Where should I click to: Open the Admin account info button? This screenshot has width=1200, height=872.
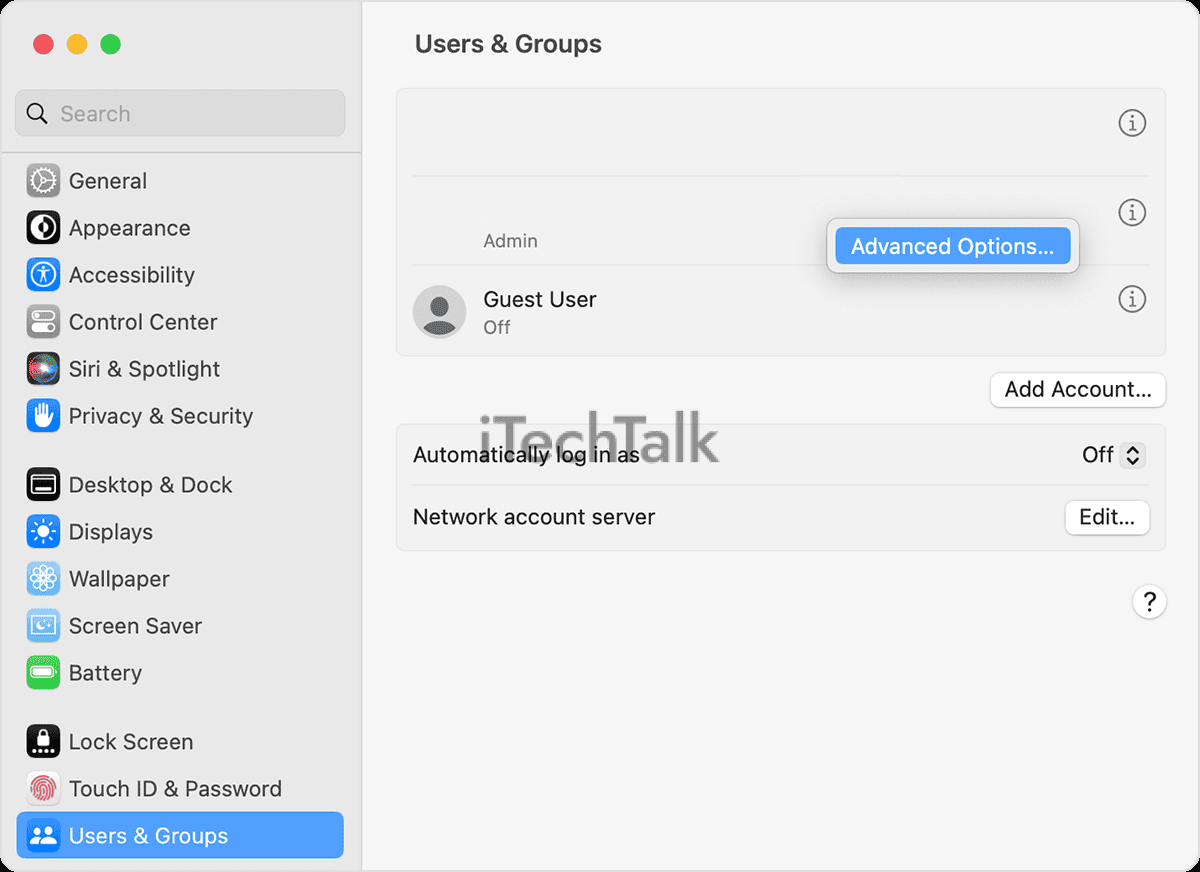(x=1131, y=212)
